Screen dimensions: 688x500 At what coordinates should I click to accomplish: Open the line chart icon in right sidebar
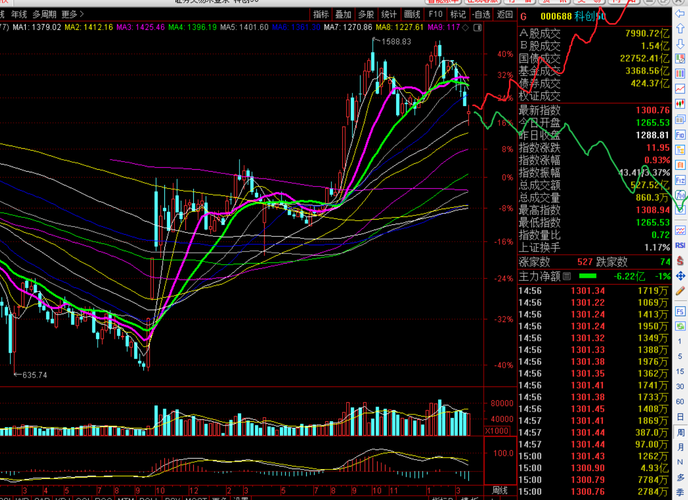pyautogui.click(x=680, y=89)
